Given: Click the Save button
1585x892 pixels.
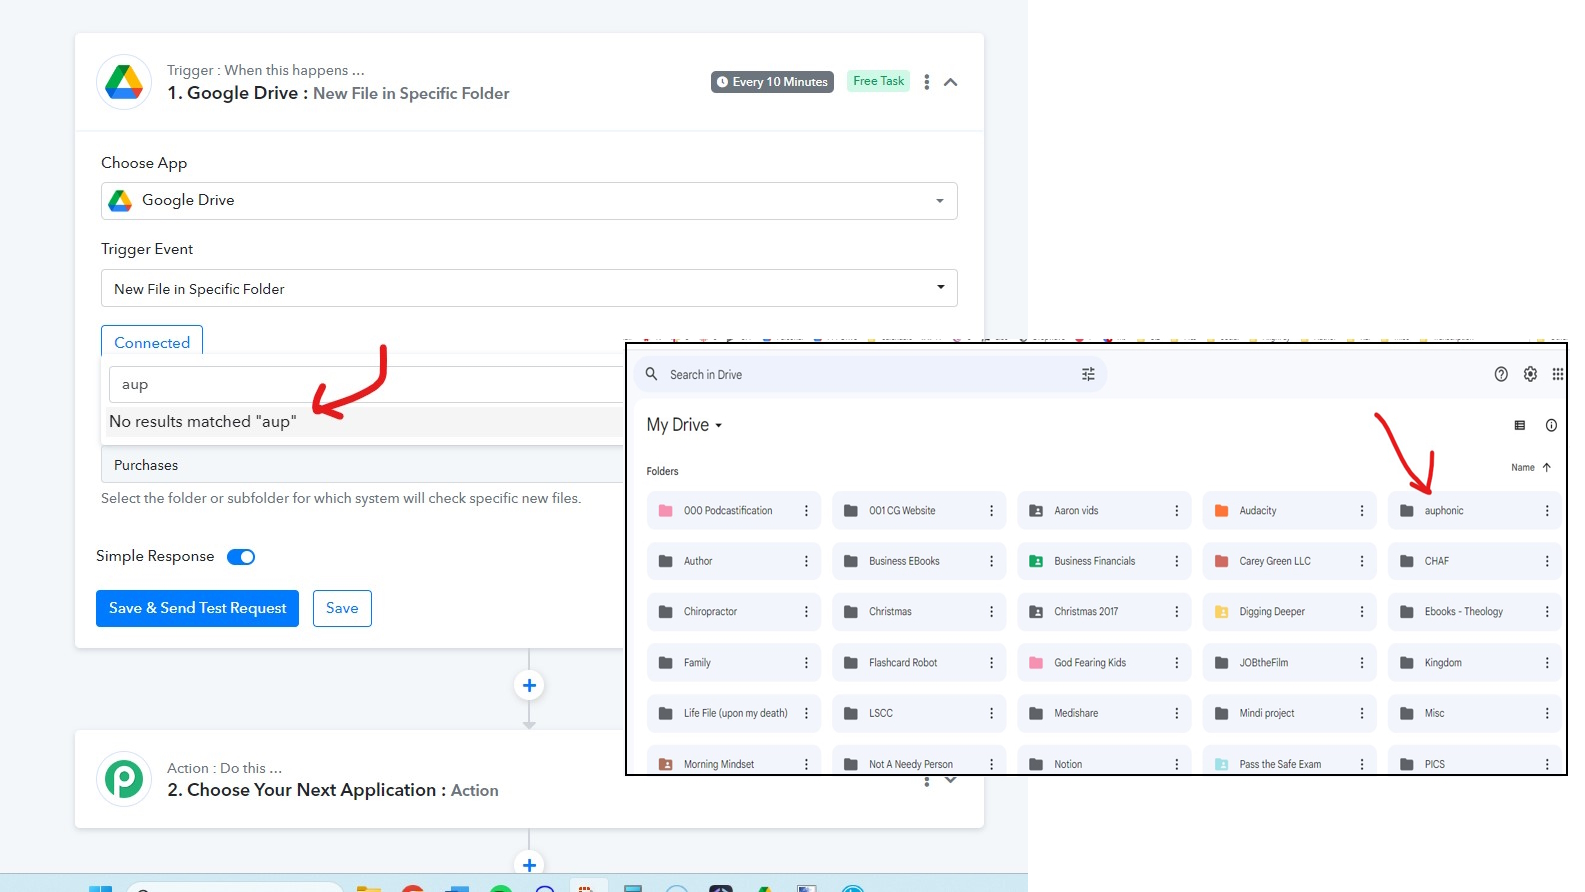Looking at the screenshot, I should click(342, 608).
